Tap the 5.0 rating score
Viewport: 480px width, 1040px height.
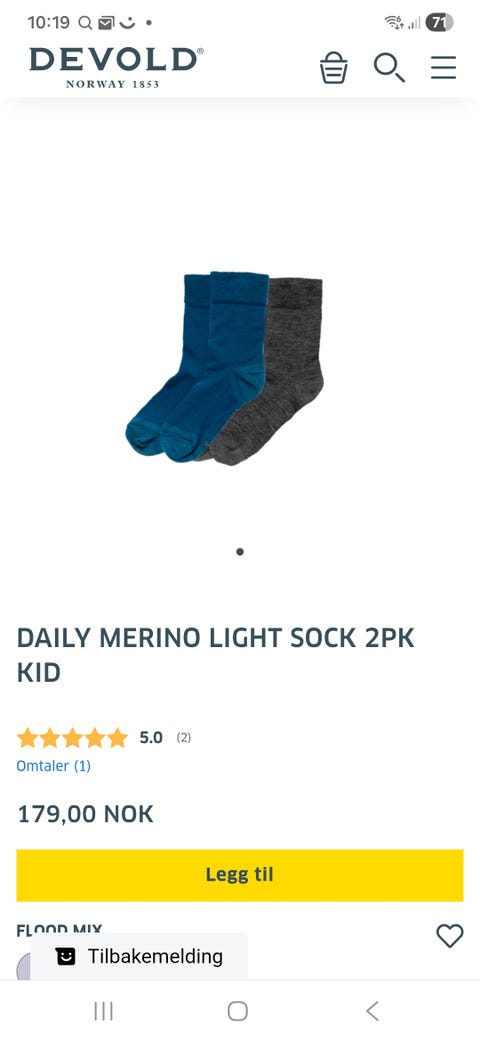(x=150, y=738)
